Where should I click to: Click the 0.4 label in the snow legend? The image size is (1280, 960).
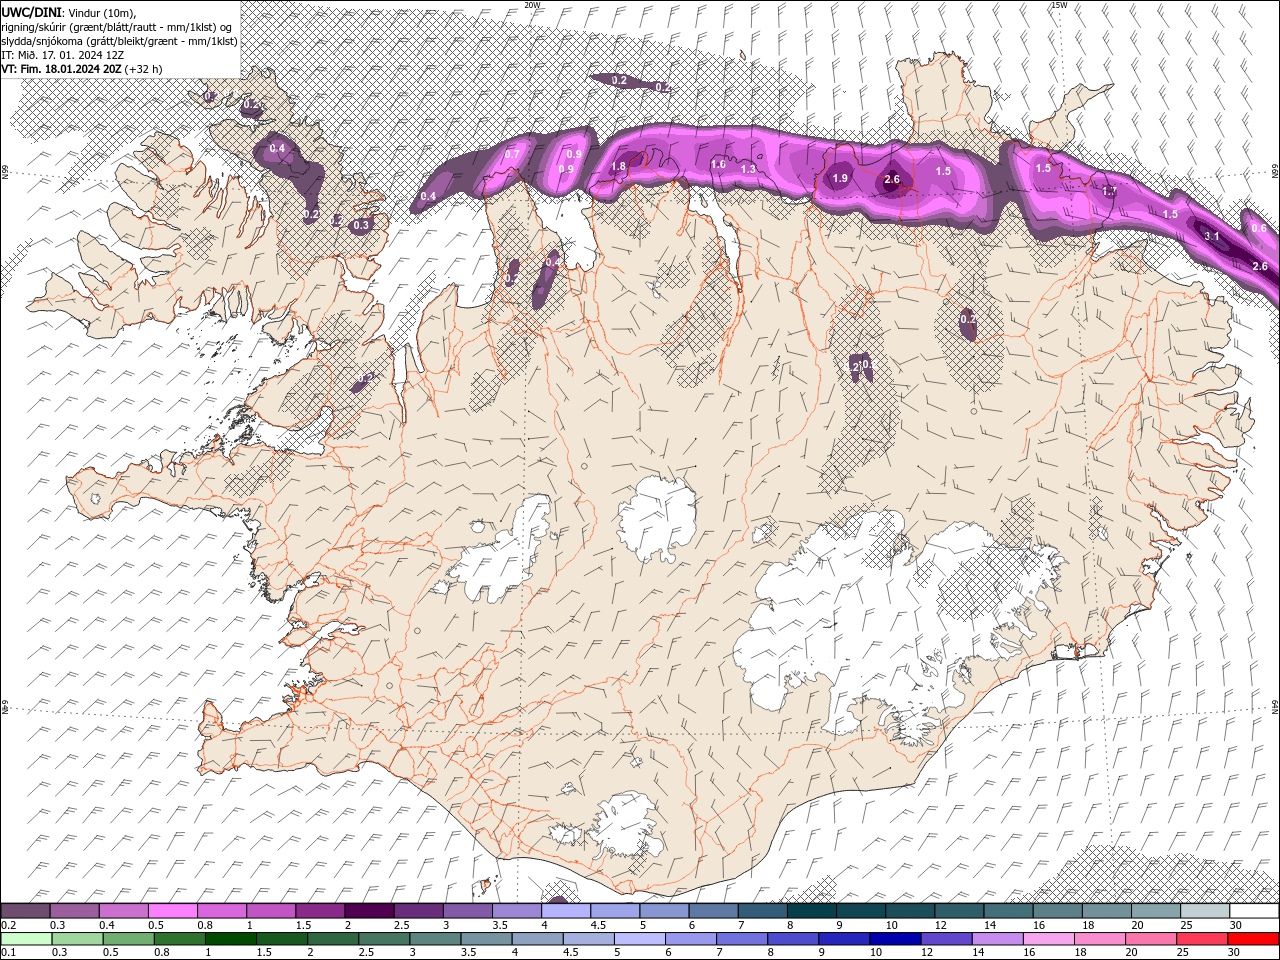pyautogui.click(x=106, y=925)
